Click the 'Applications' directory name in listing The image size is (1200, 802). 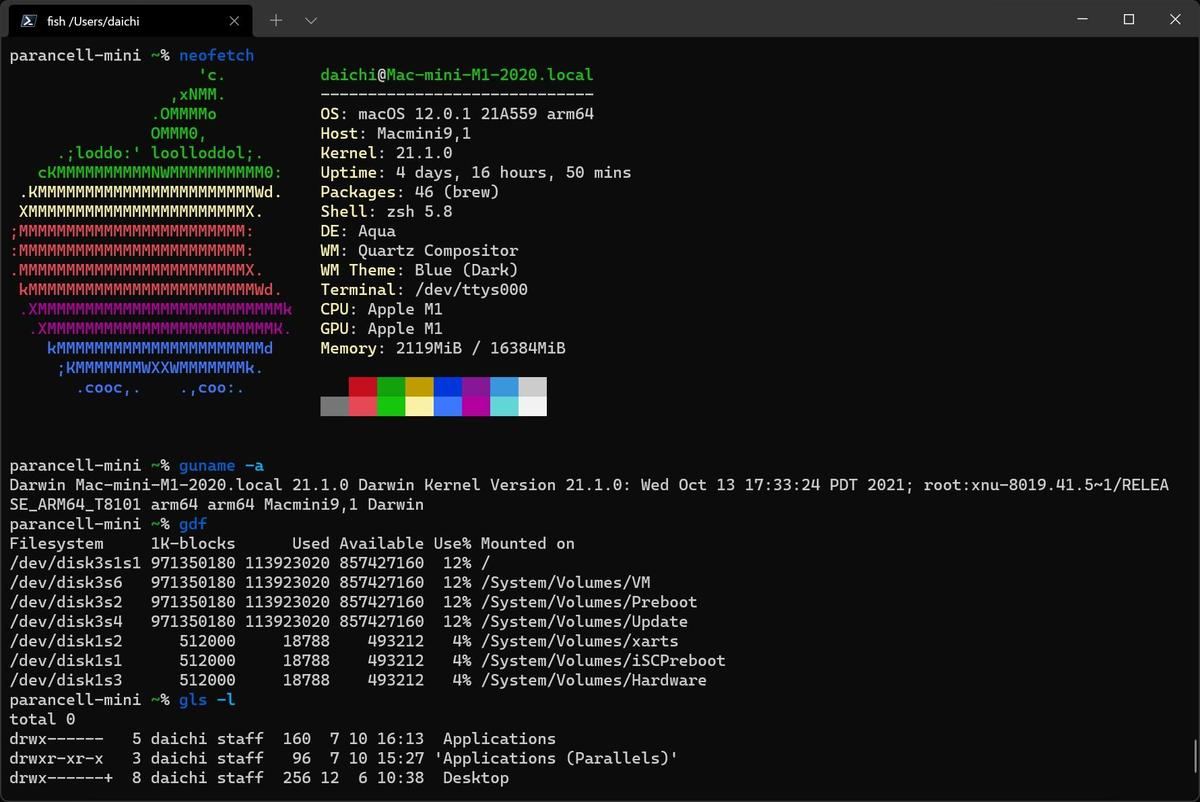pyautogui.click(x=499, y=739)
